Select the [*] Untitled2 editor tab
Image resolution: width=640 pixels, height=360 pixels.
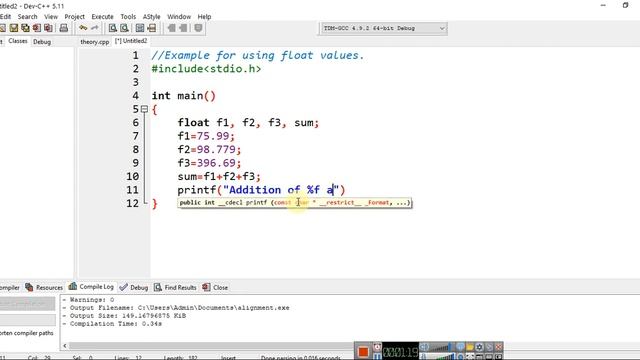tap(131, 41)
